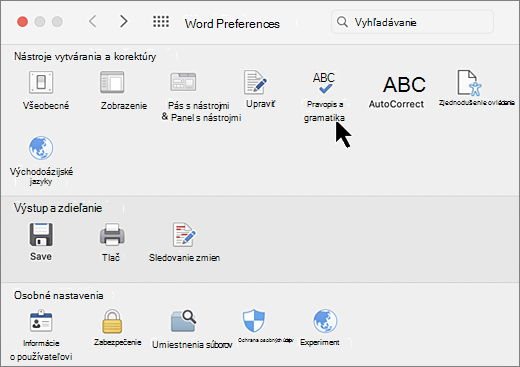Click the Show All grid icon
This screenshot has width=520, height=367.
(x=161, y=22)
